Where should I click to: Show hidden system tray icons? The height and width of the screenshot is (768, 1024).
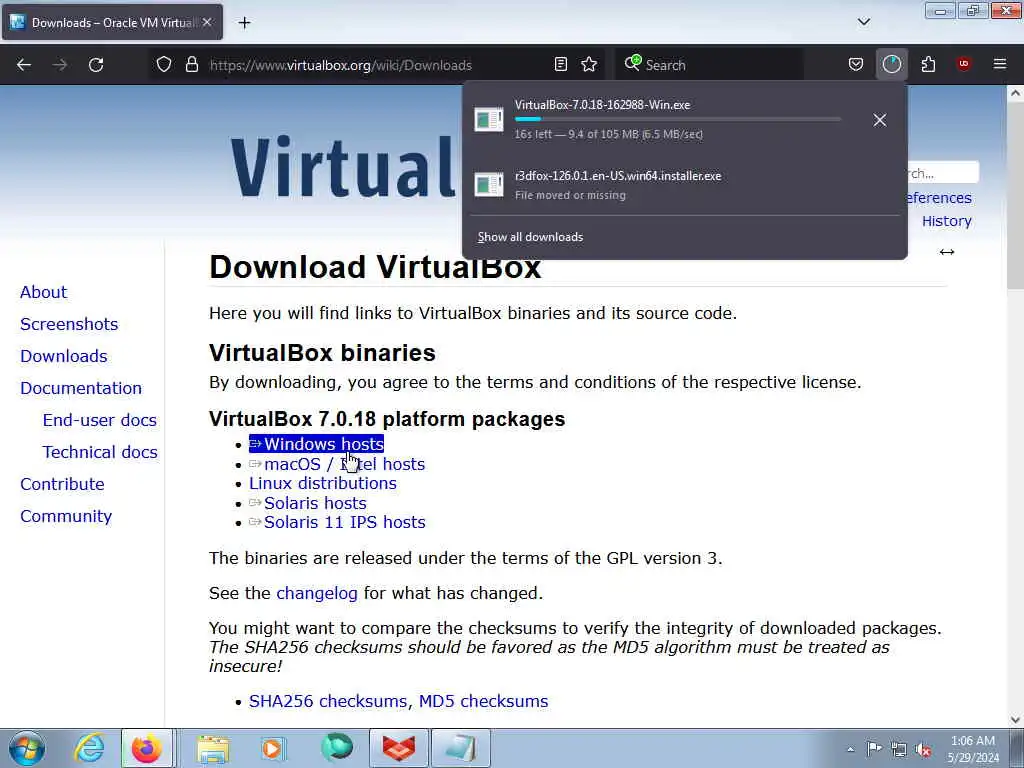pyautogui.click(x=850, y=749)
